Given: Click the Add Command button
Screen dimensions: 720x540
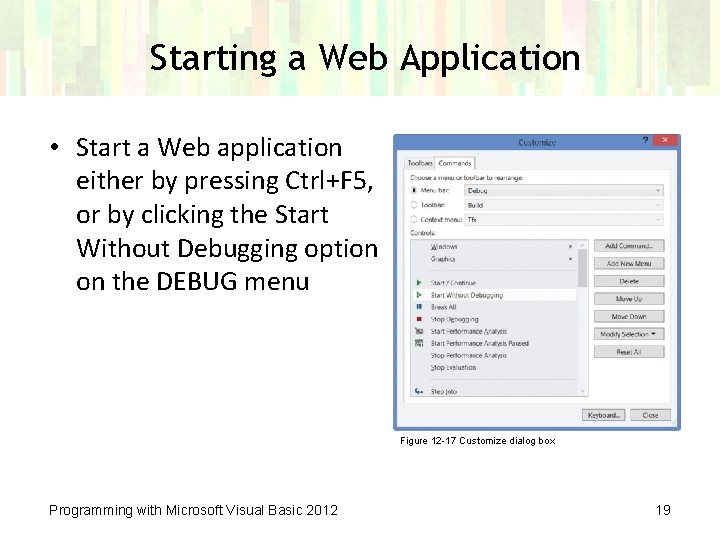Looking at the screenshot, I should 629,246.
